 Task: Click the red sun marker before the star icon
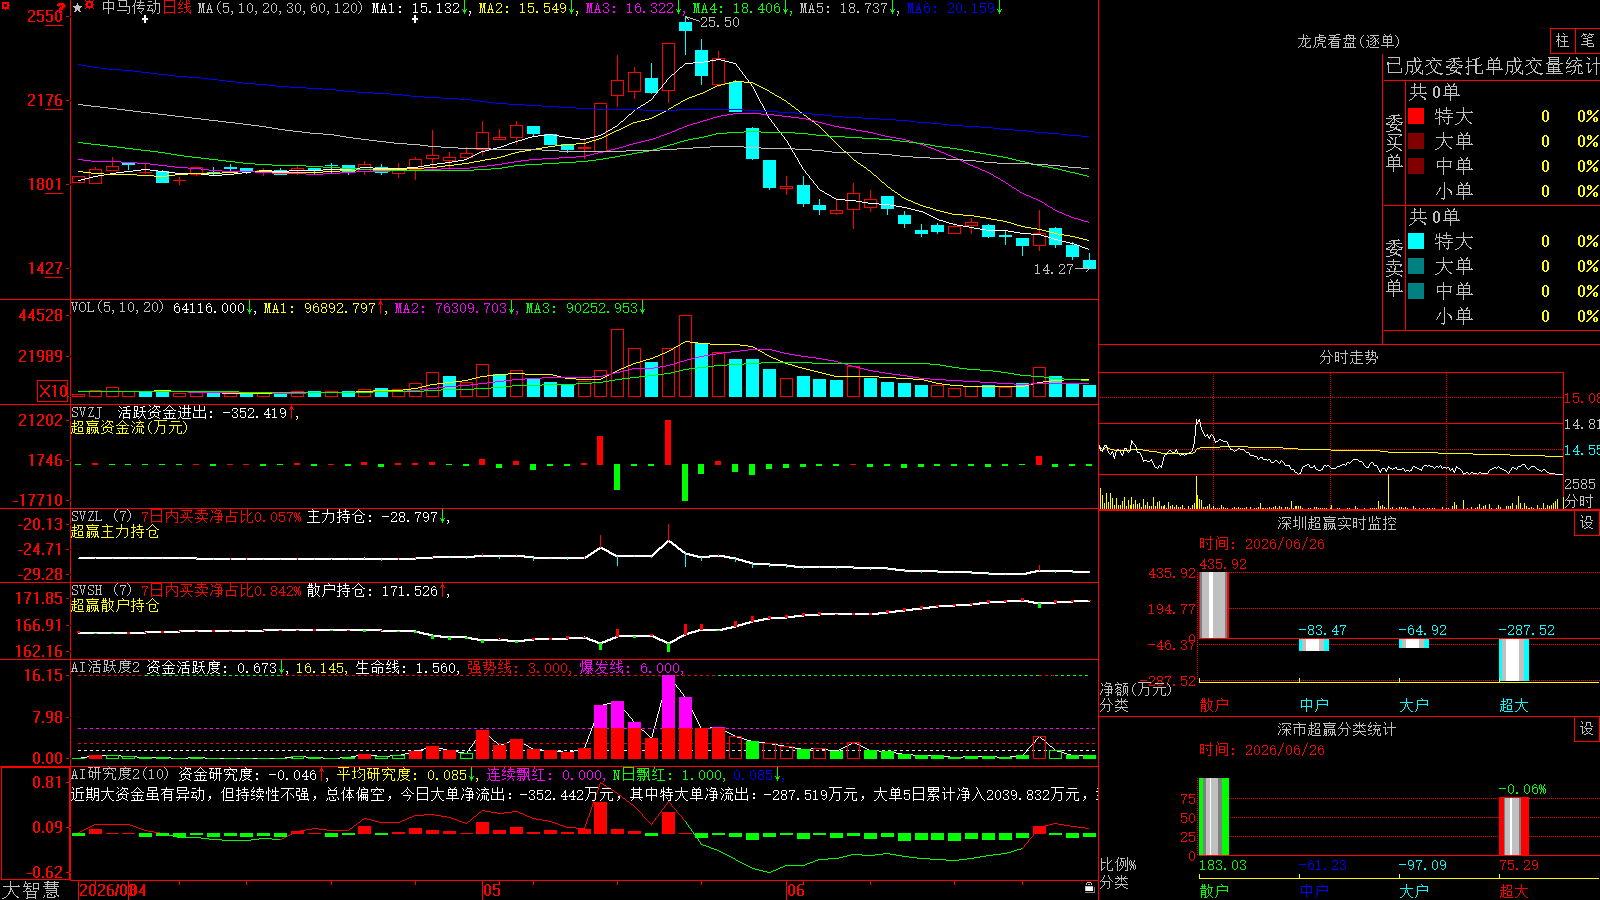pos(90,6)
